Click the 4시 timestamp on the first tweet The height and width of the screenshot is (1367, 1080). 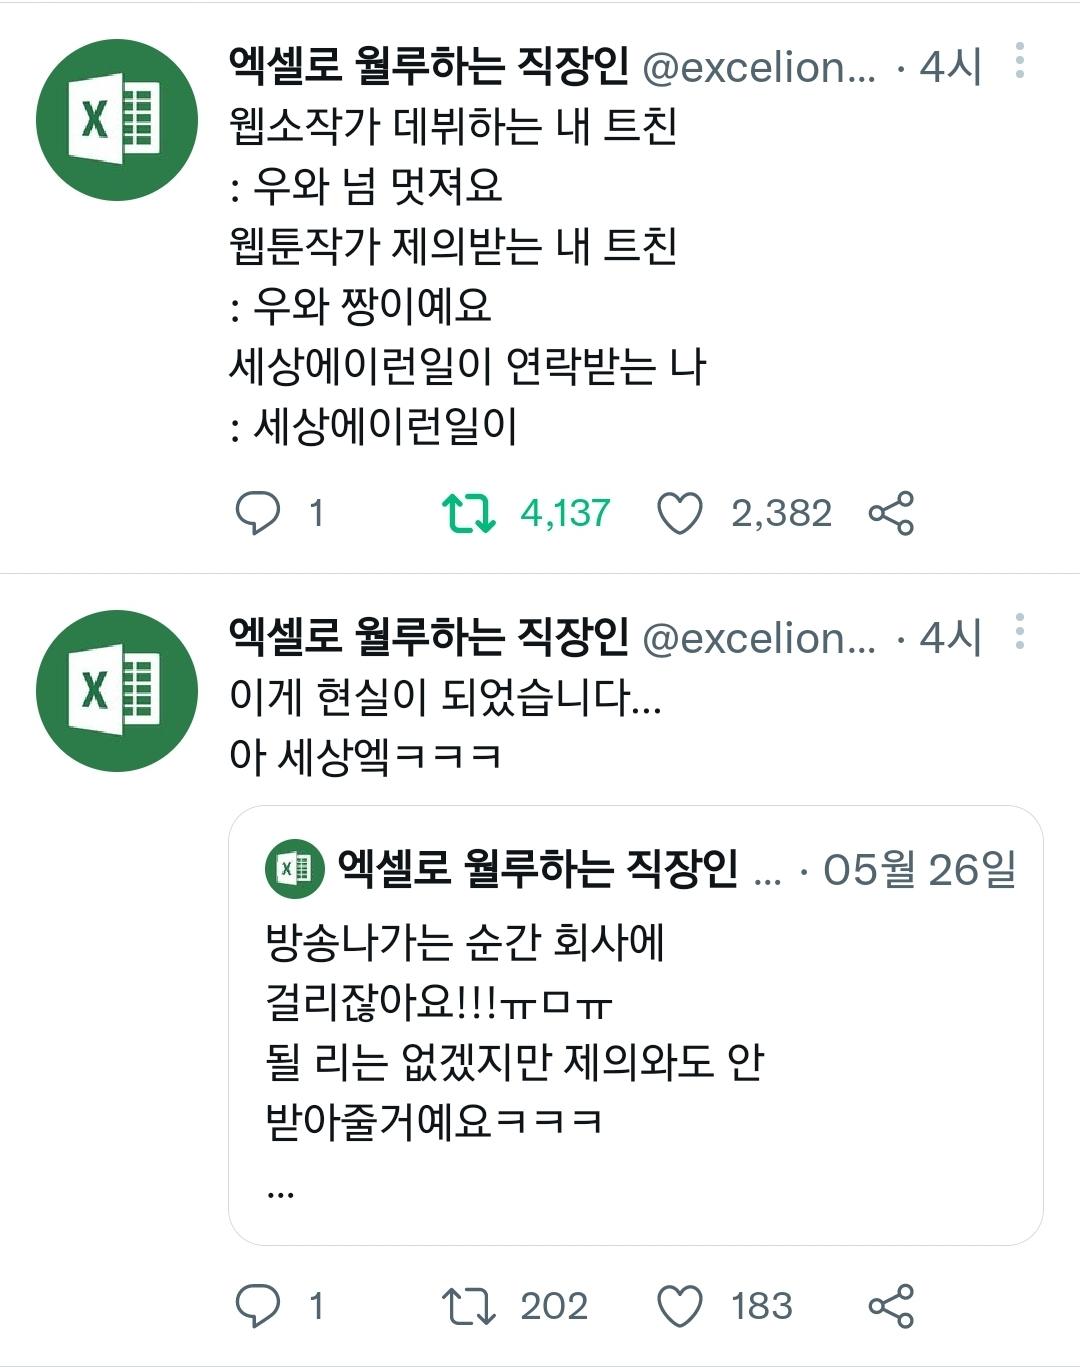pyautogui.click(x=948, y=65)
